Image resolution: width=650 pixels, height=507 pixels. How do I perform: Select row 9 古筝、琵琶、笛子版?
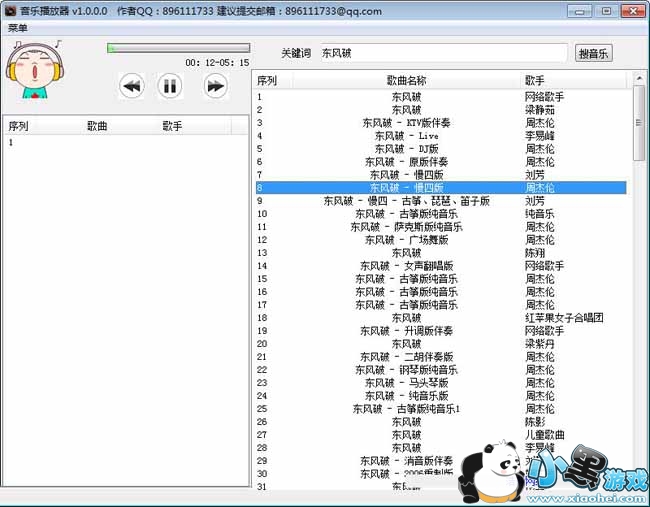click(x=441, y=201)
